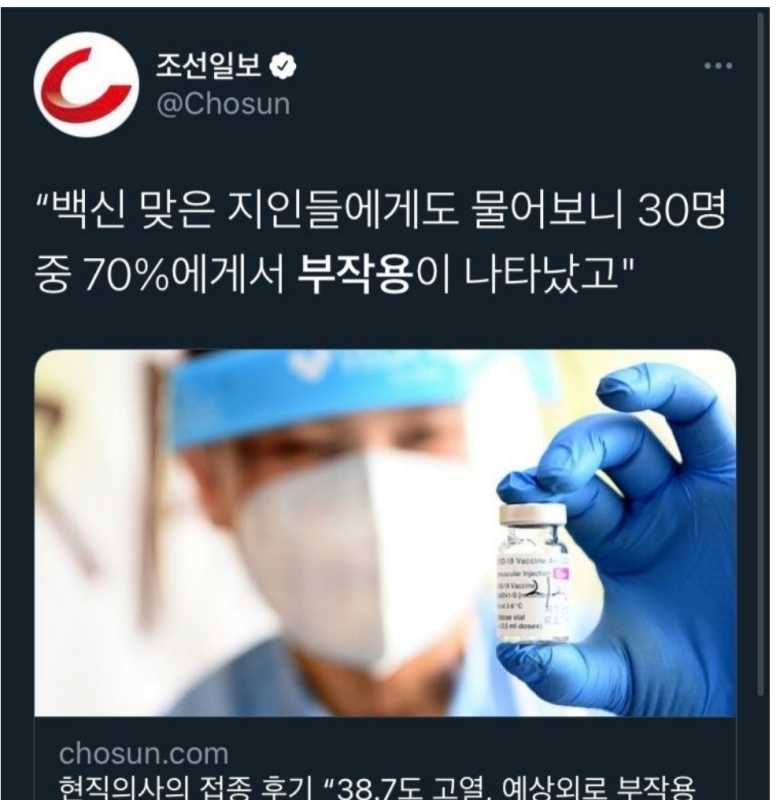The image size is (780, 800).
Task: Click the 30명 text in the tweet
Action: pyautogui.click(x=682, y=209)
